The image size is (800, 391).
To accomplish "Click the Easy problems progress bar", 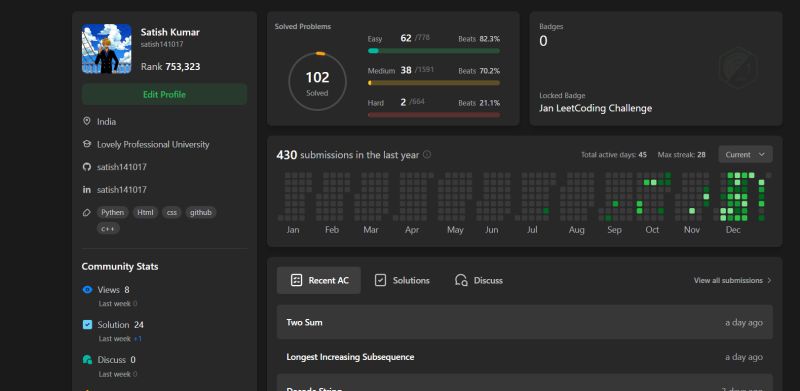I will pyautogui.click(x=434, y=51).
